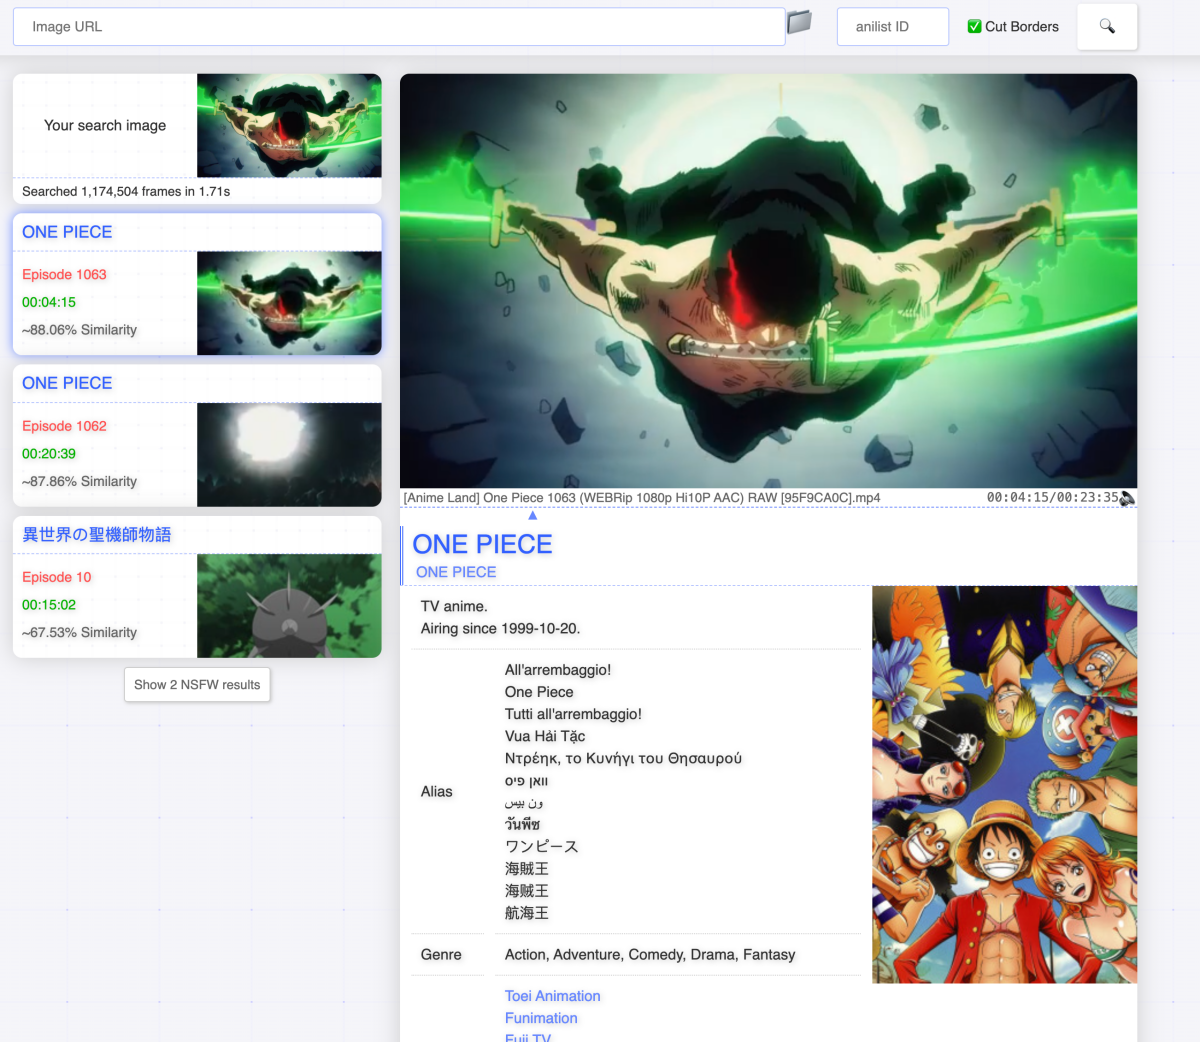Toggle the Cut Borders checkbox
Image resolution: width=1200 pixels, height=1042 pixels.
(974, 27)
